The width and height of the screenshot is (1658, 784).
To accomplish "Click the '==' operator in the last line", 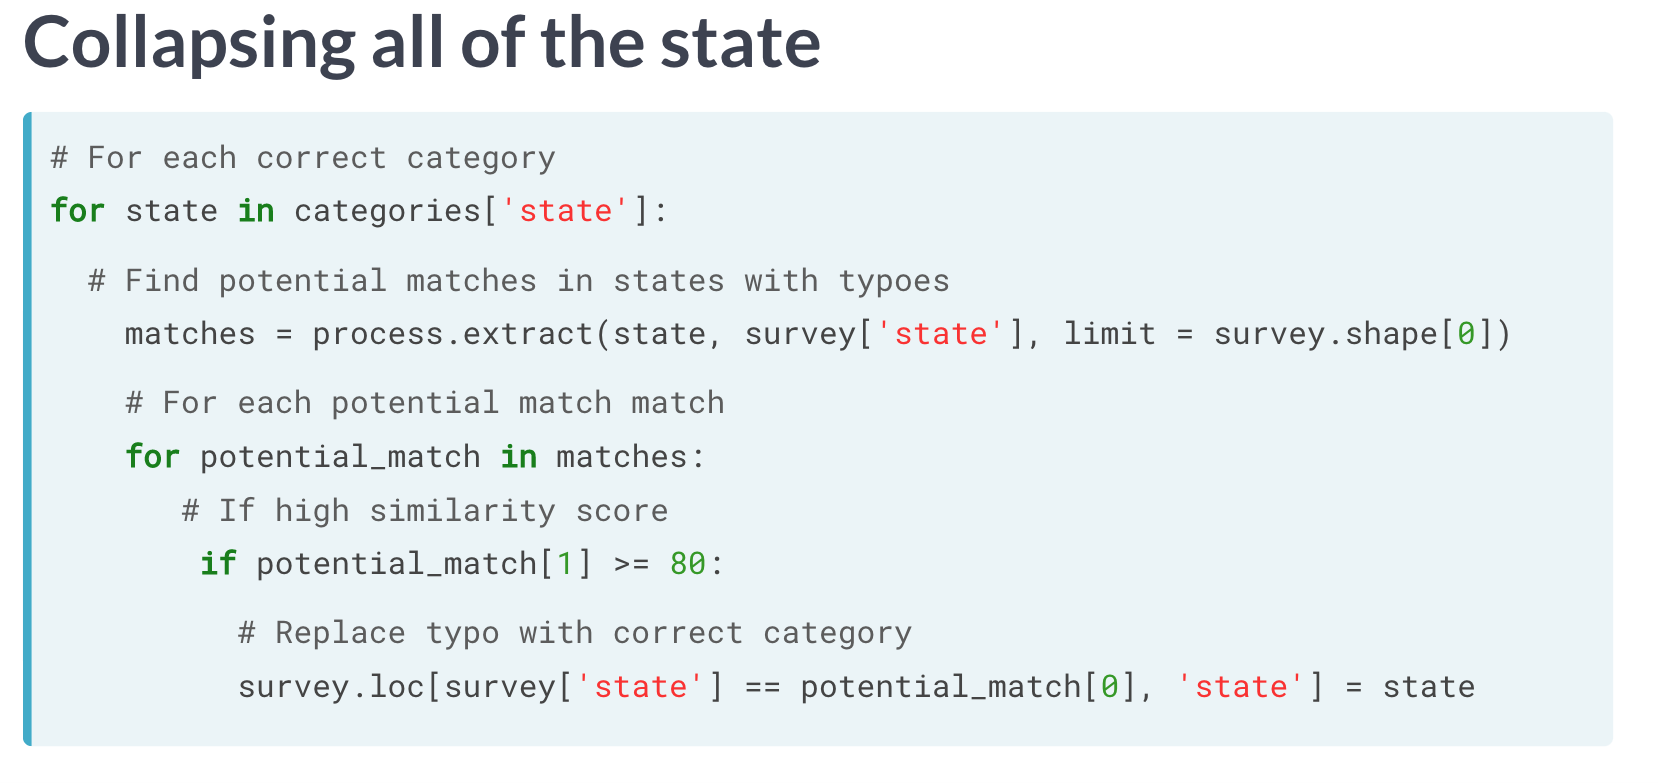I will [x=762, y=687].
